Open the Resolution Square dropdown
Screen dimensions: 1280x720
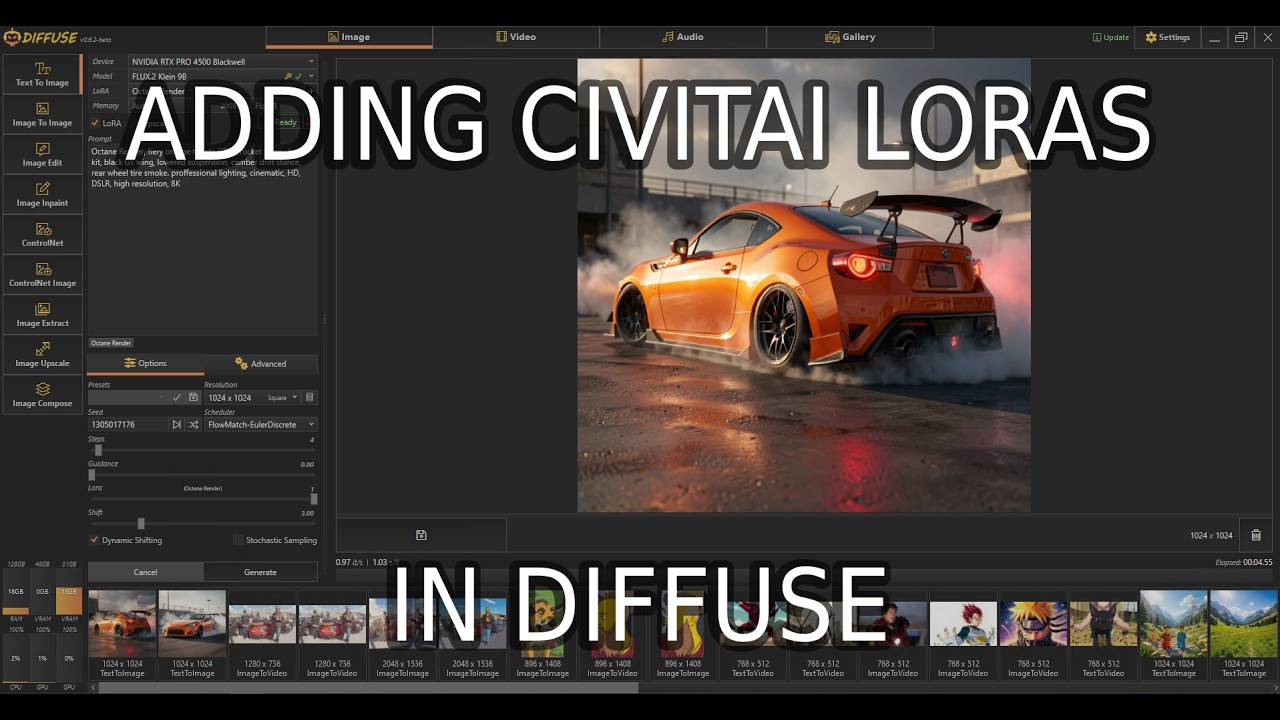[283, 397]
